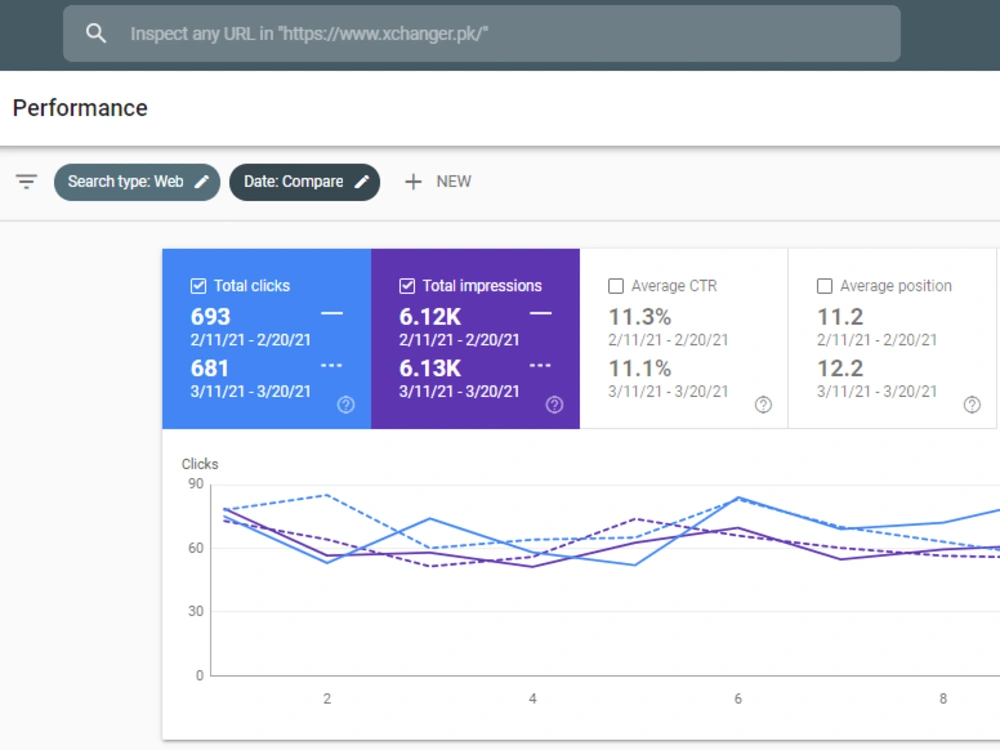Click the plus icon beside NEW
Viewport: 1000px width, 750px height.
point(413,182)
